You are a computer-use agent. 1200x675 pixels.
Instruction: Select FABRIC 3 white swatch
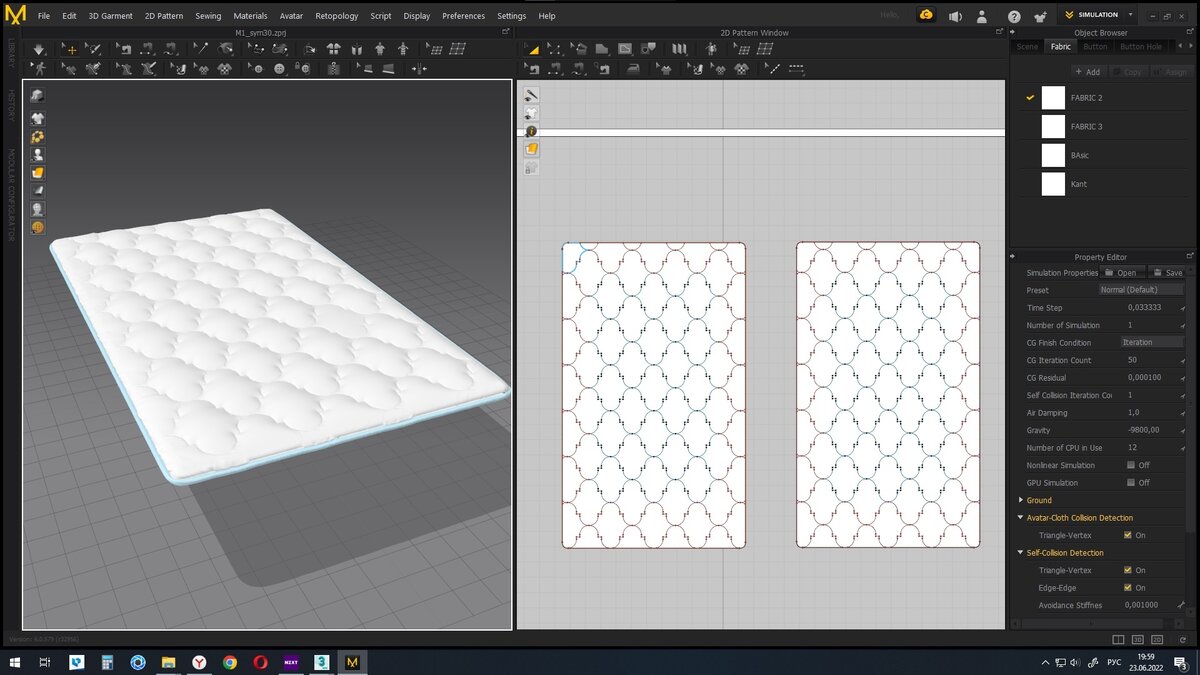coord(1053,126)
